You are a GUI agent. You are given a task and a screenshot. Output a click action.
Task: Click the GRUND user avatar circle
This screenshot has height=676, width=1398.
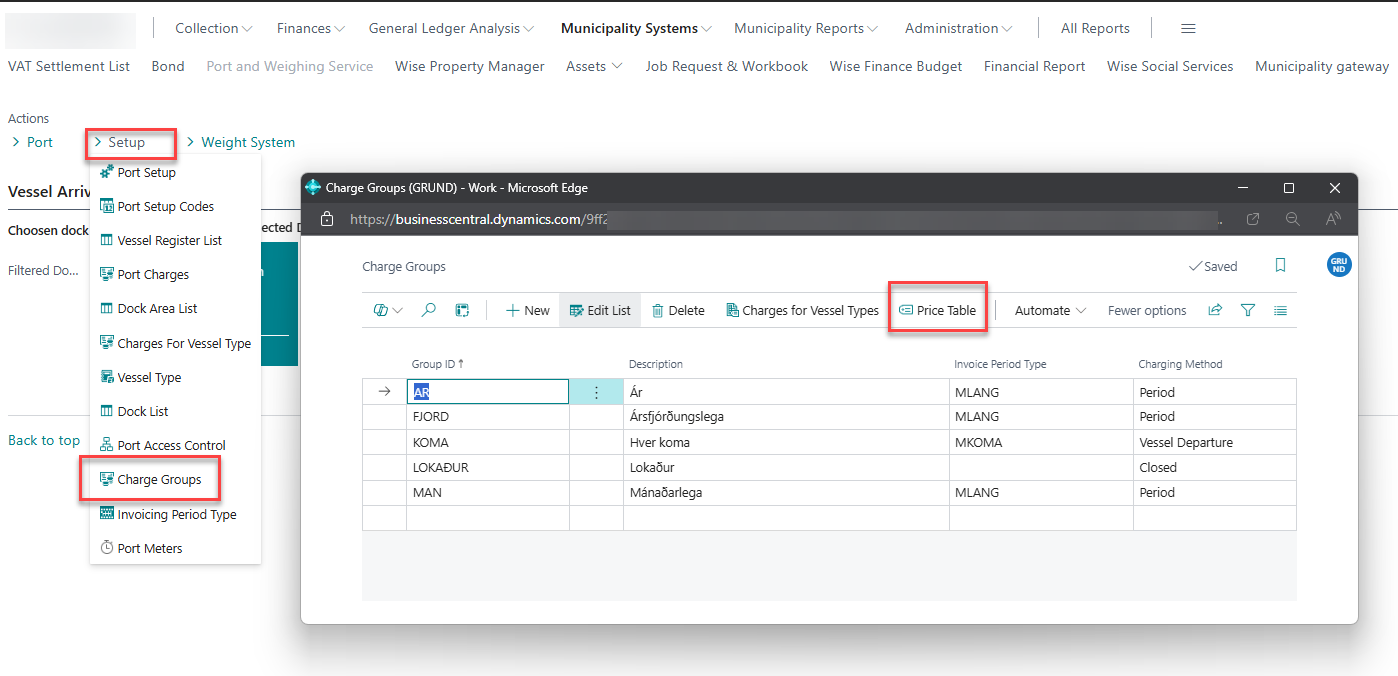click(x=1338, y=265)
